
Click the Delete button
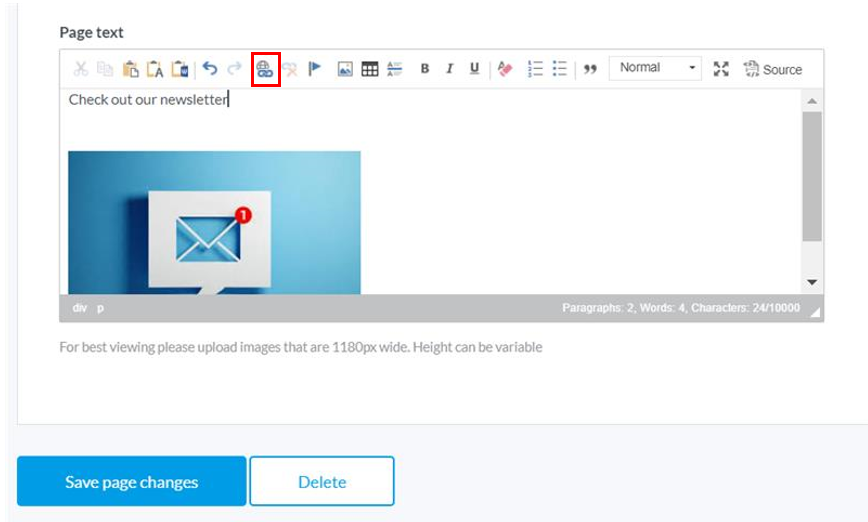click(322, 481)
